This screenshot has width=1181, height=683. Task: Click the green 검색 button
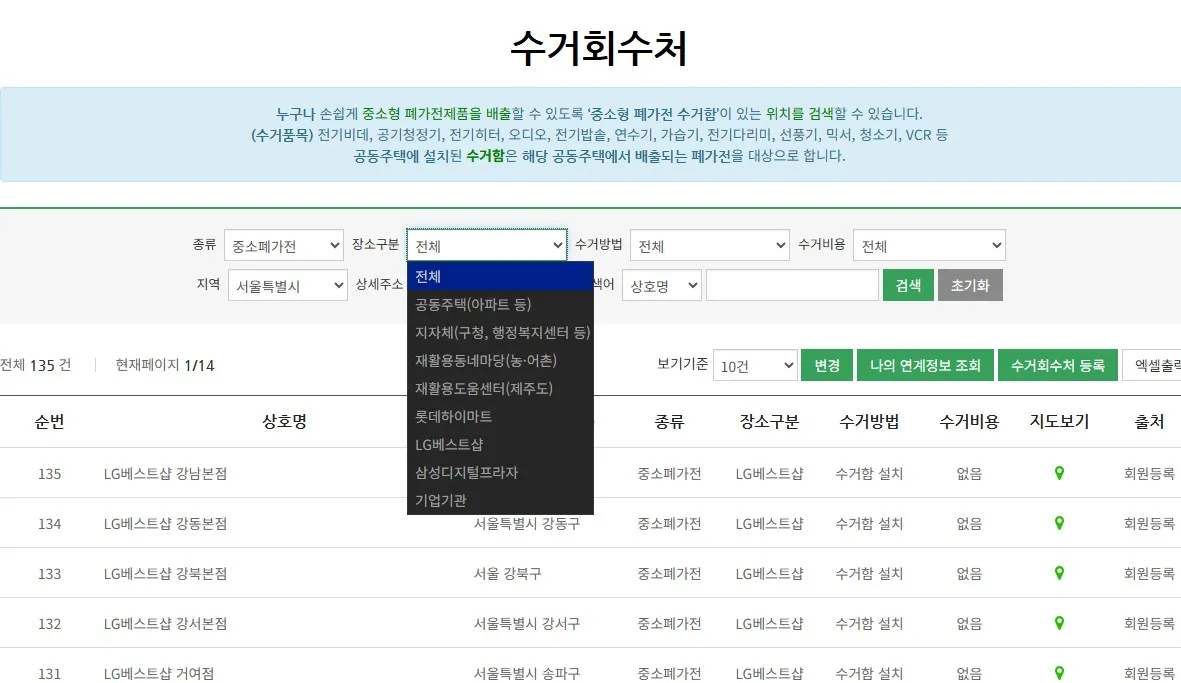pyautogui.click(x=908, y=285)
